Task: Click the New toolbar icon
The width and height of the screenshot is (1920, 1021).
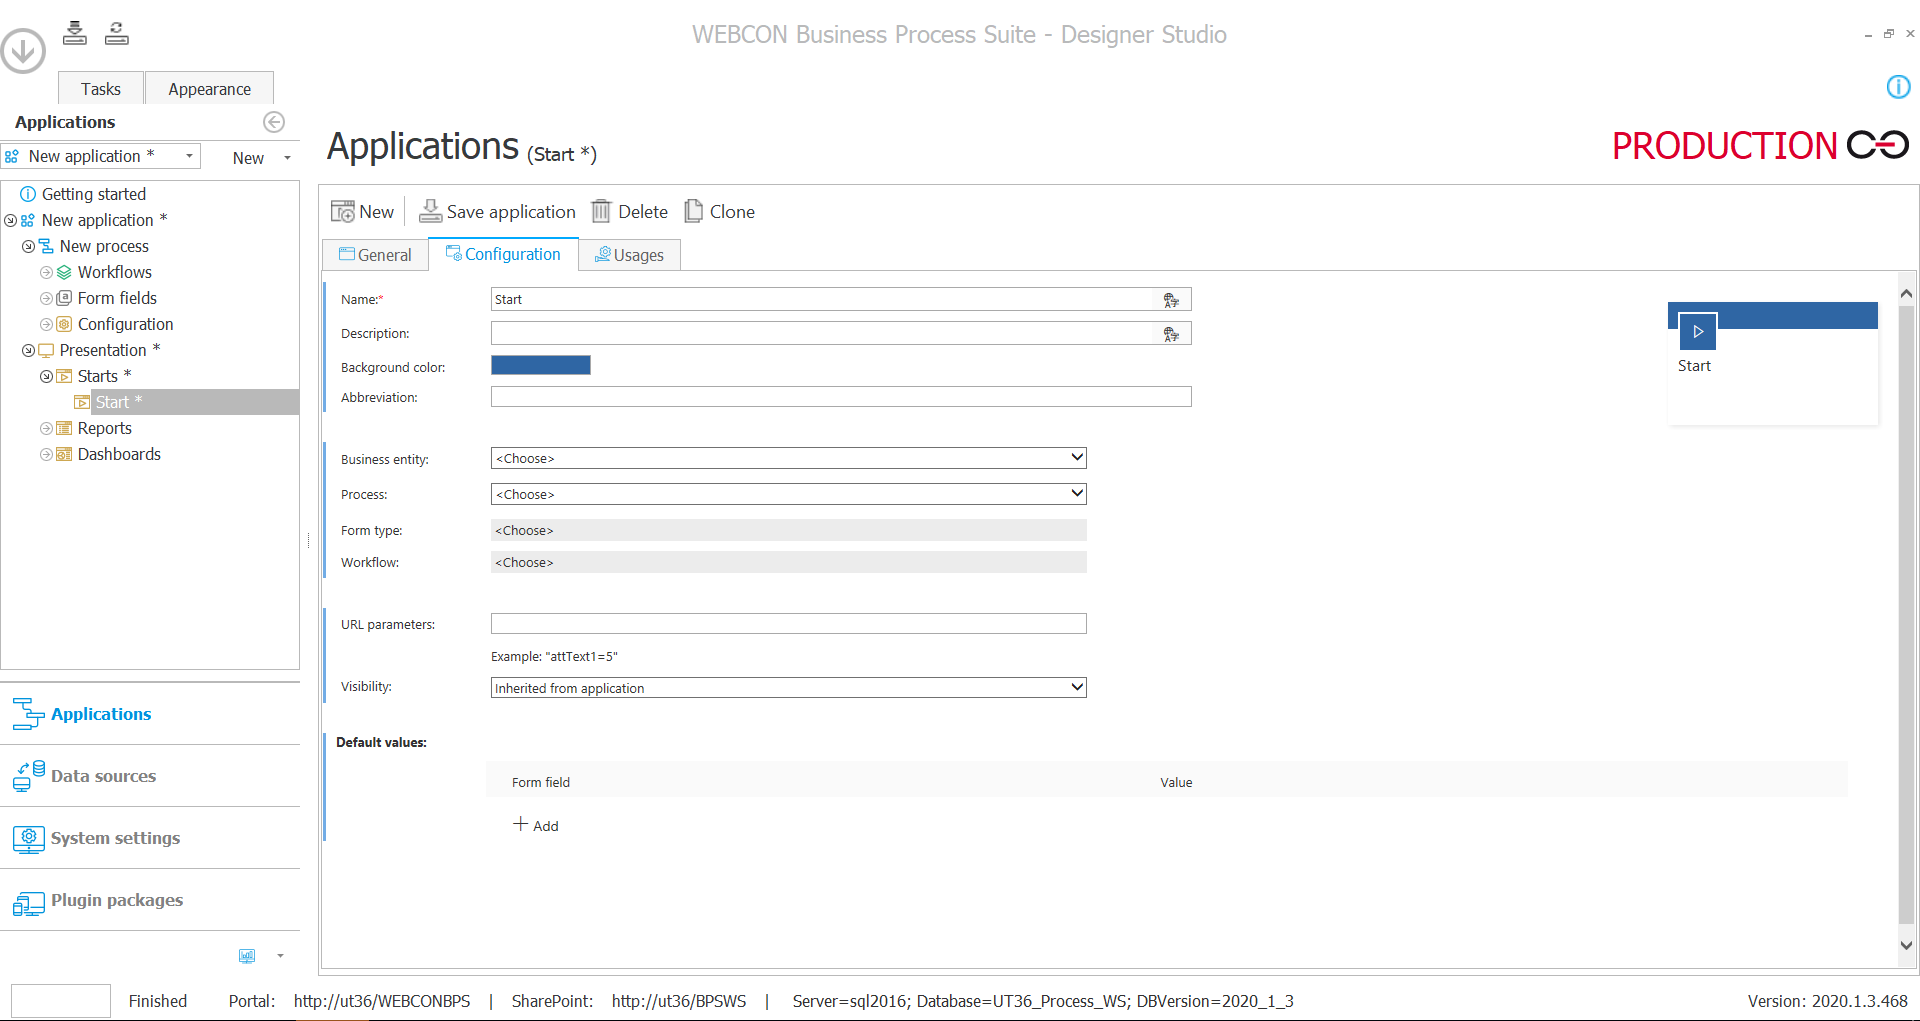Action: (342, 211)
